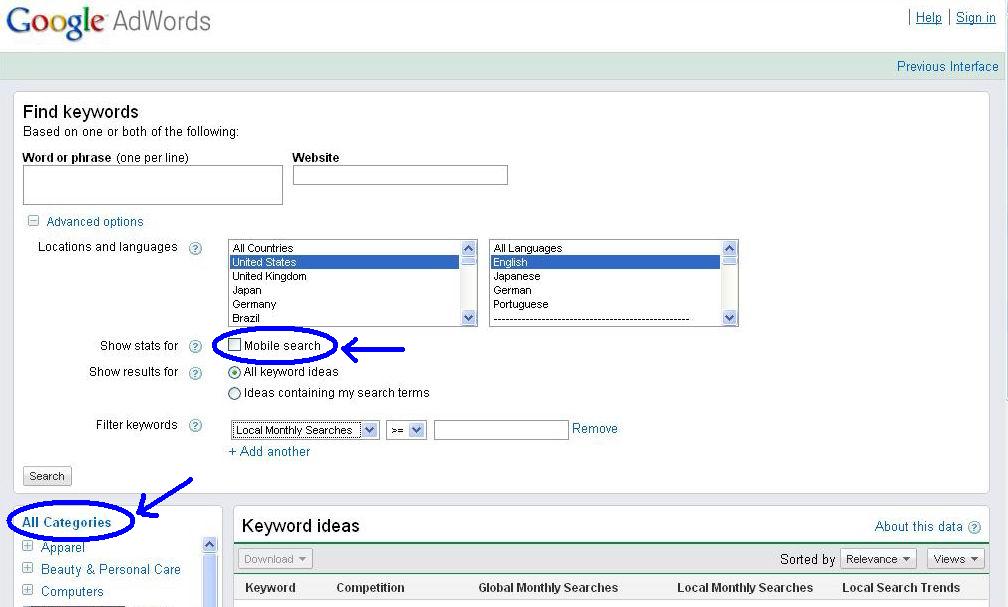Open the Relevance sort dropdown
1008x607 pixels.
point(878,559)
